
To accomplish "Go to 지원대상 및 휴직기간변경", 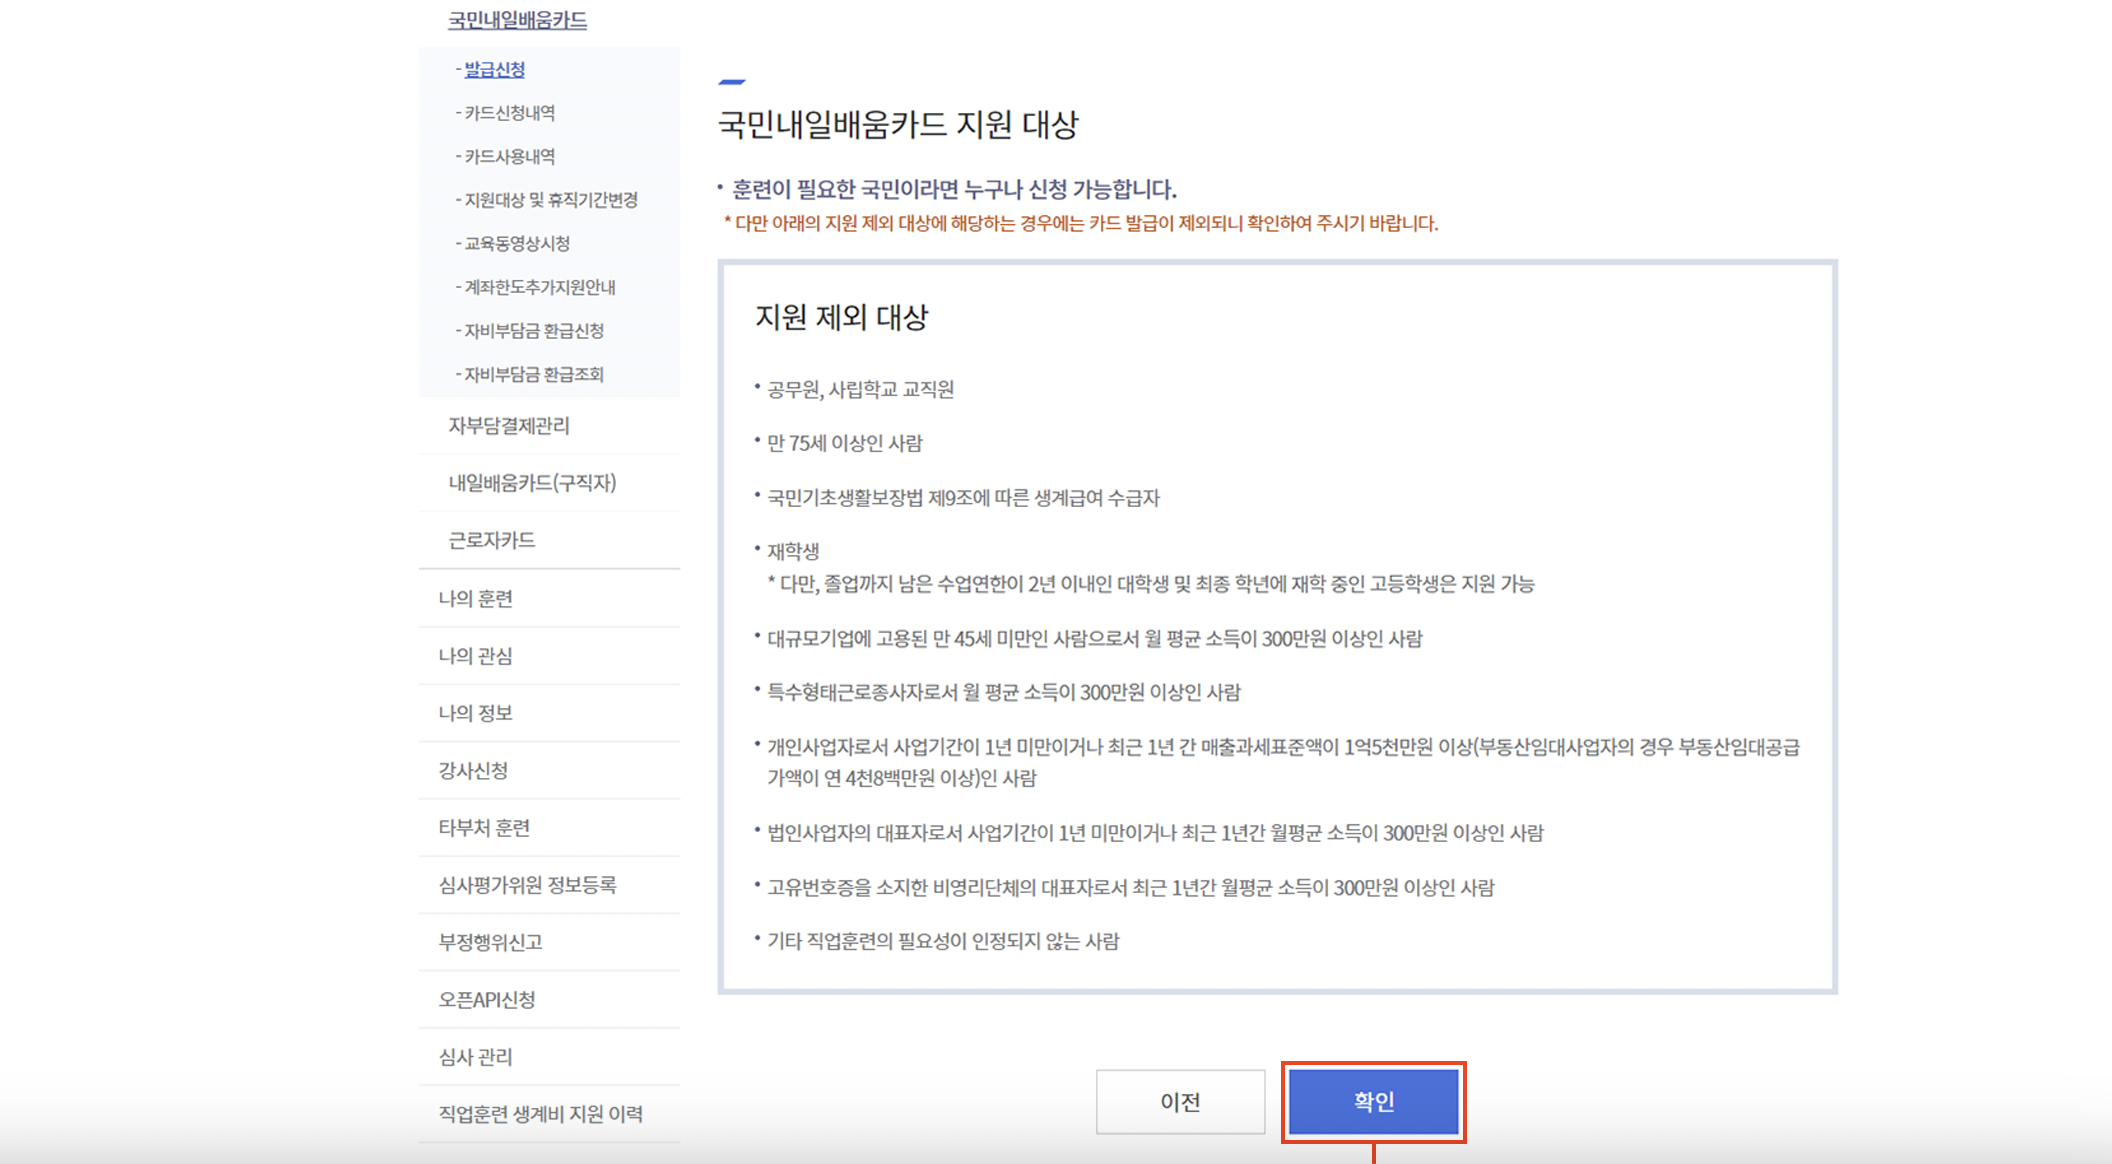I will click(550, 200).
